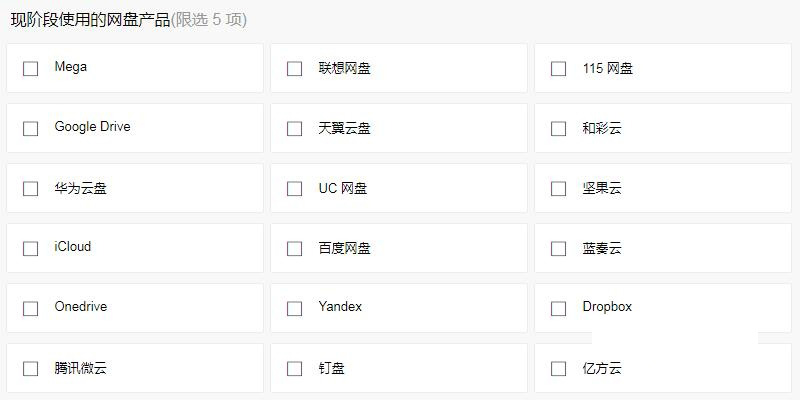Image resolution: width=800 pixels, height=400 pixels.
Task: Check the 天翼云盘 box
Action: (294, 129)
